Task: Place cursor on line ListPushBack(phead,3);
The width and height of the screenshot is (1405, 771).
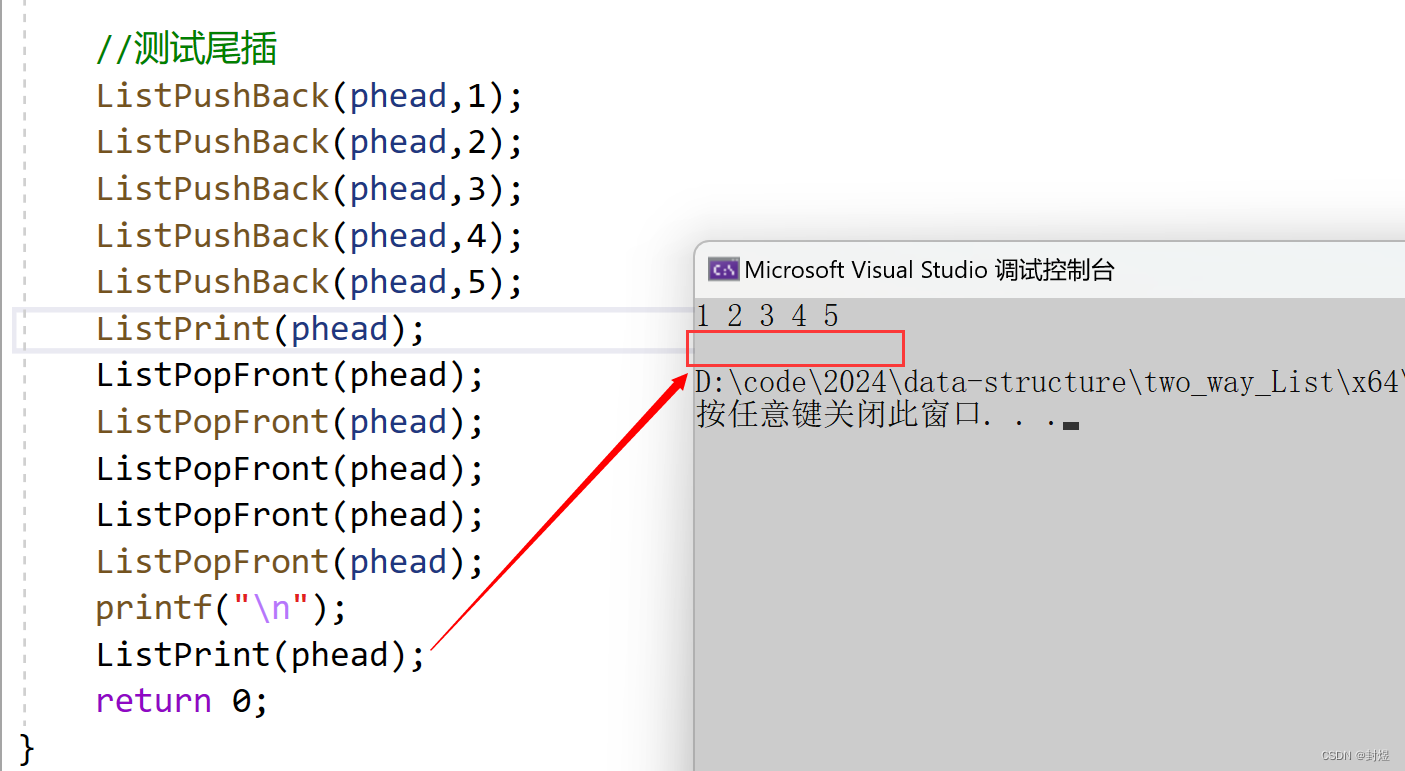Action: 310,189
